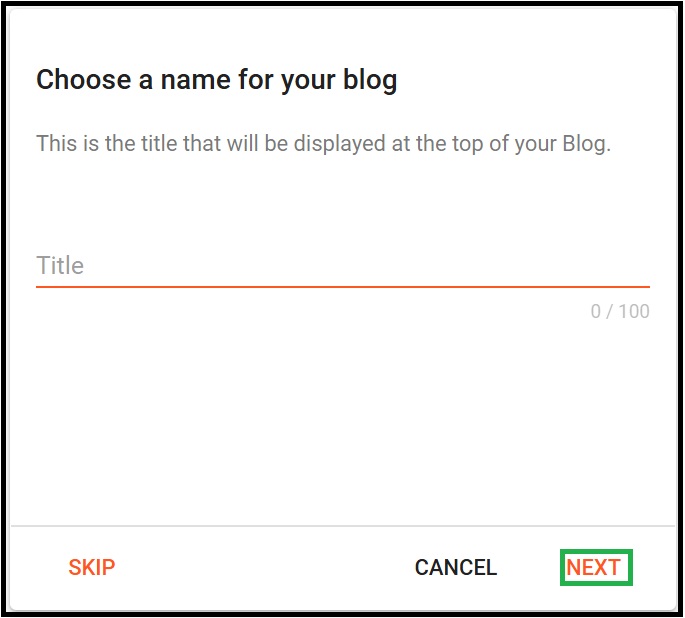Choose NEXT highlighted in green outline
This screenshot has height=618, width=685.
[x=594, y=568]
